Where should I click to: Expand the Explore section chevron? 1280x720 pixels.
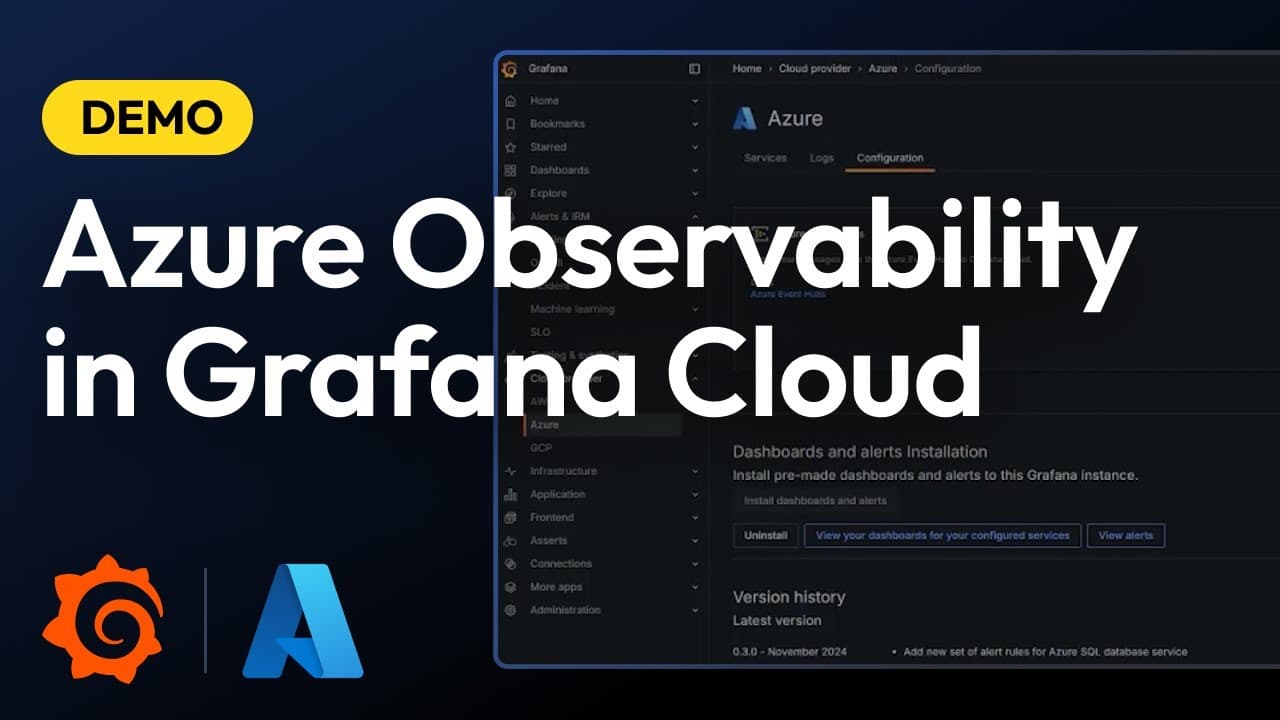695,193
